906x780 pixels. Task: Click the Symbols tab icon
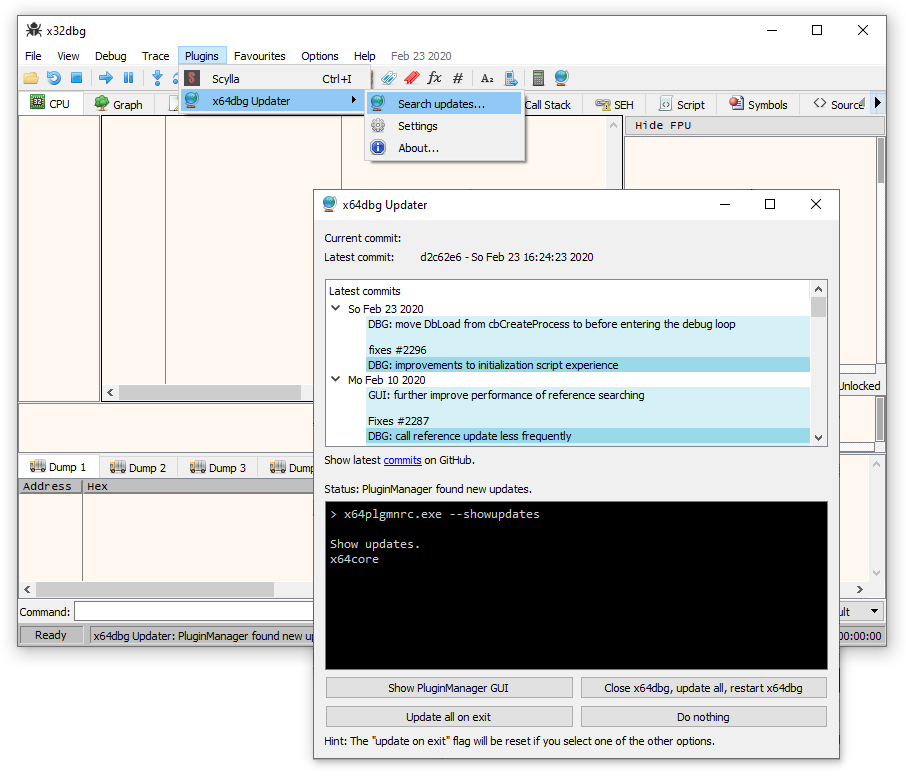pos(736,103)
